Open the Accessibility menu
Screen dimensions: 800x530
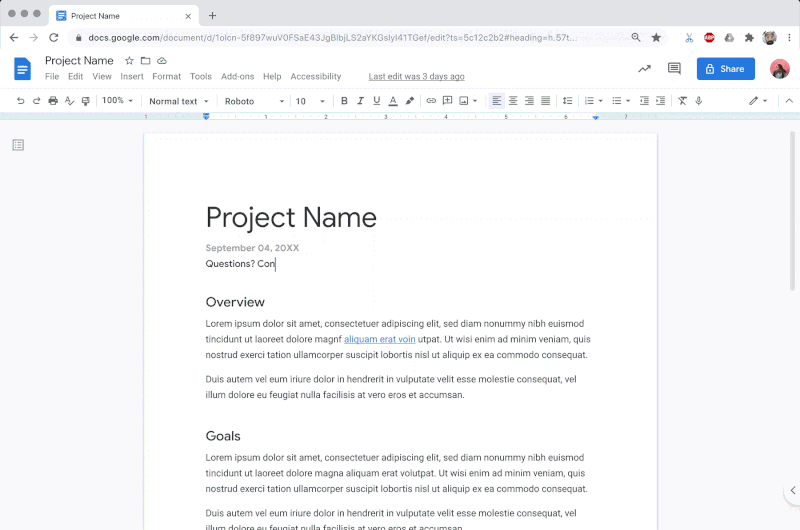316,77
